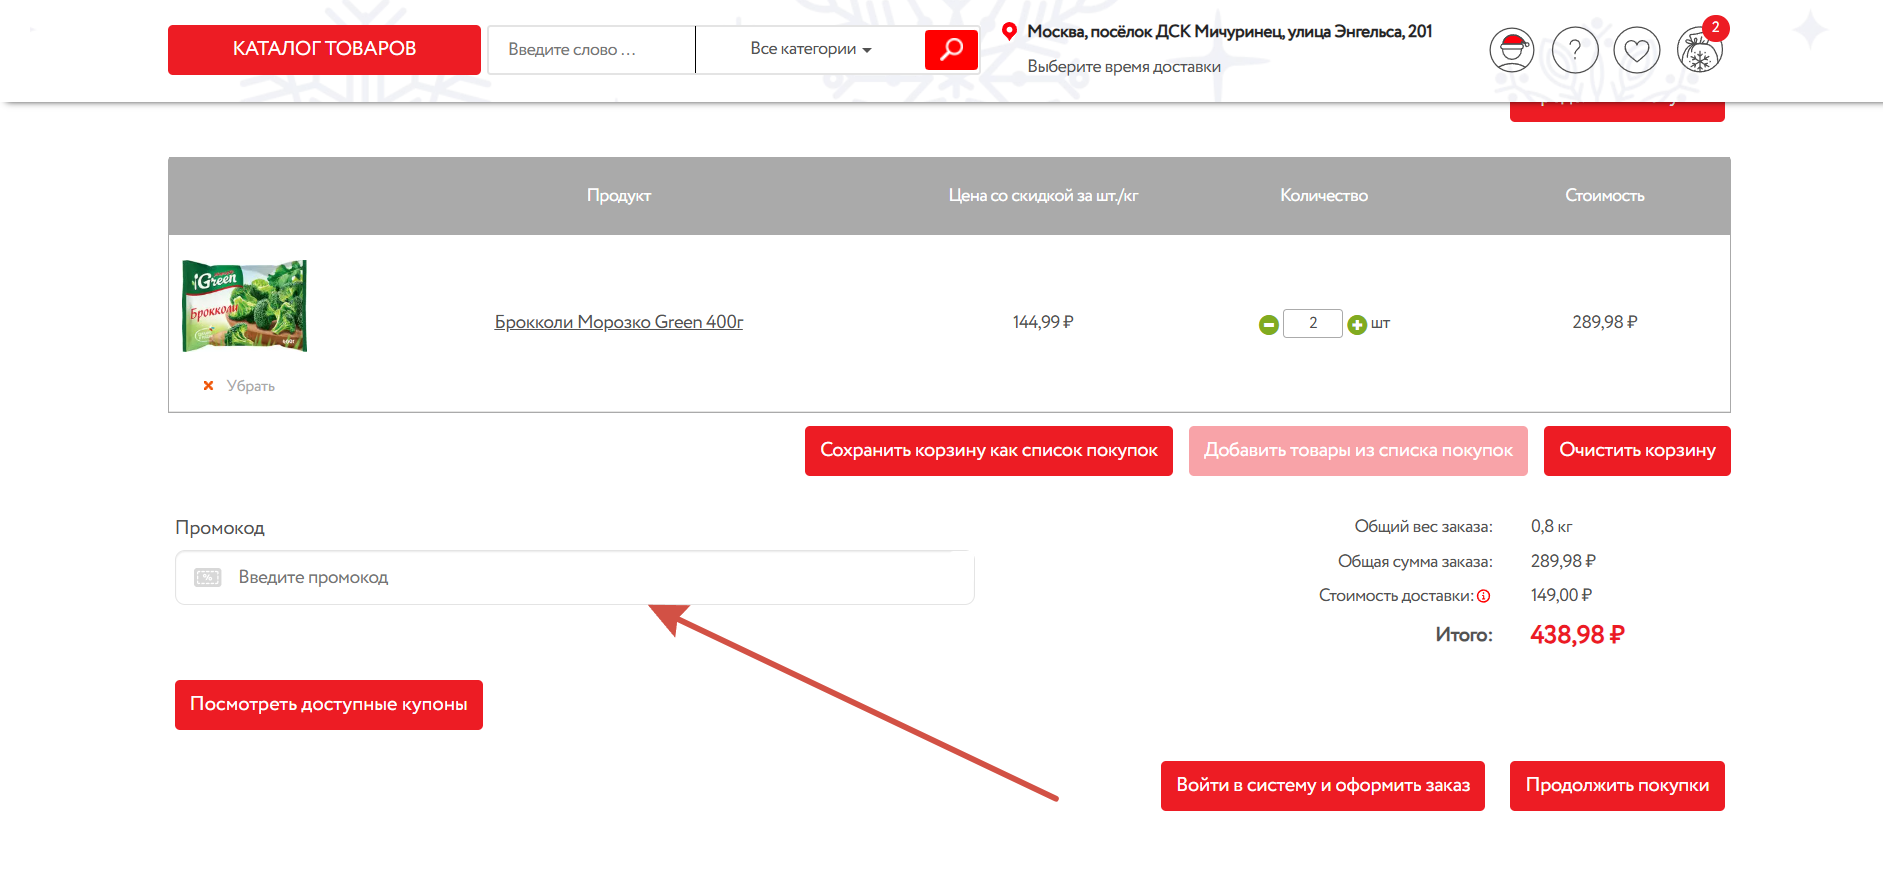This screenshot has width=1883, height=872.
Task: Click the Промокод label
Action: tap(220, 528)
